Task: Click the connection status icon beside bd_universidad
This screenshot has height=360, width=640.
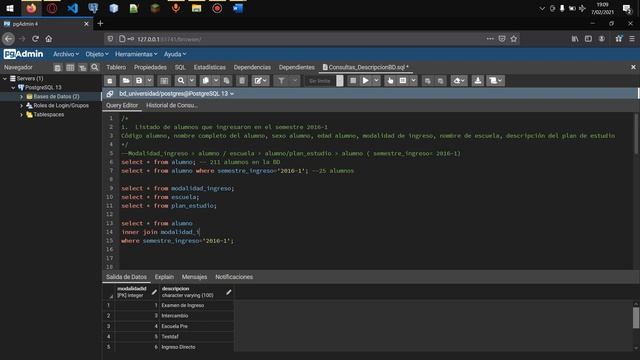Action: pyautogui.click(x=110, y=94)
